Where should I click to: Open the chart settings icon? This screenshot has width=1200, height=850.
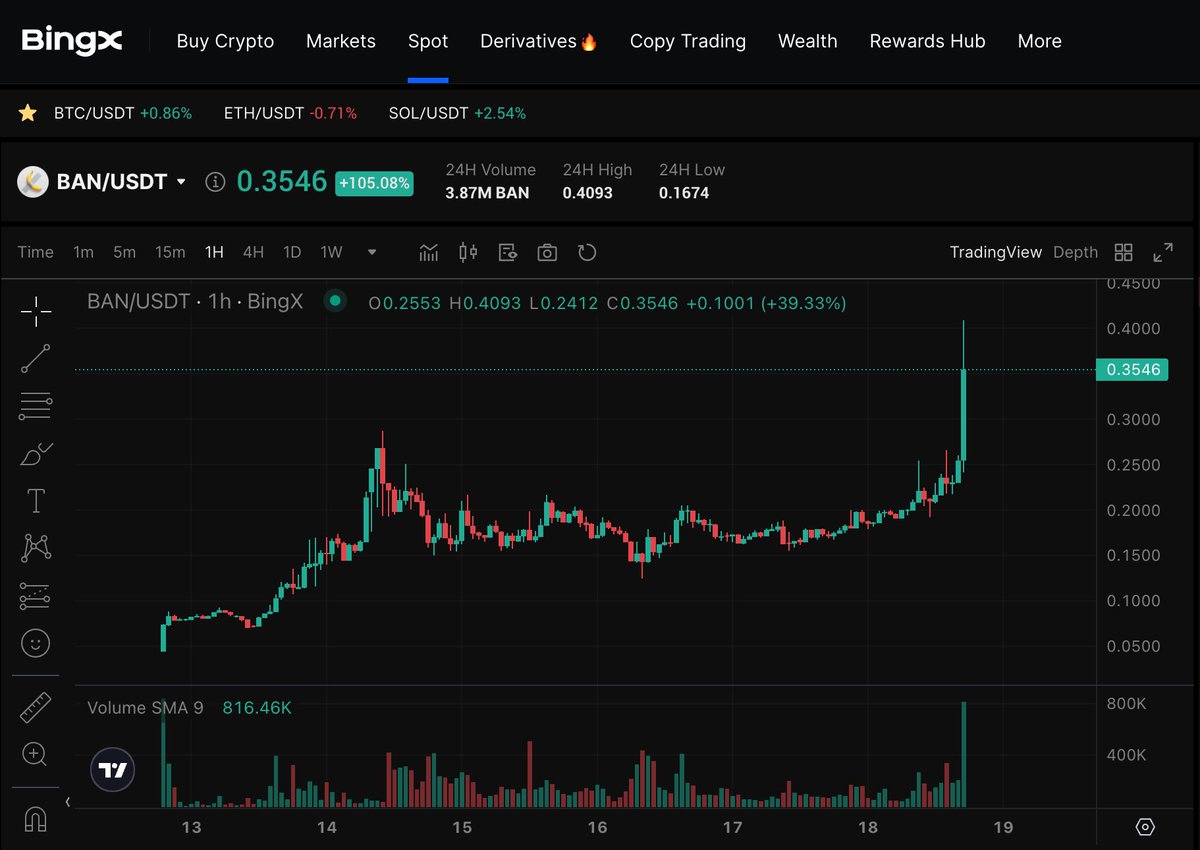(507, 252)
